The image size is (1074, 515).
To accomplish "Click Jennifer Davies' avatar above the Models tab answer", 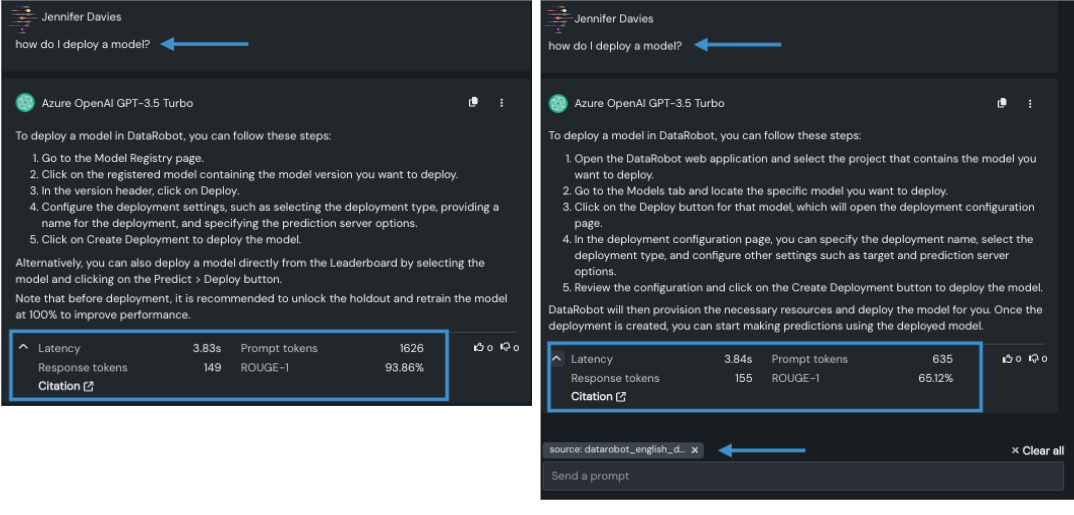I will tap(559, 18).
